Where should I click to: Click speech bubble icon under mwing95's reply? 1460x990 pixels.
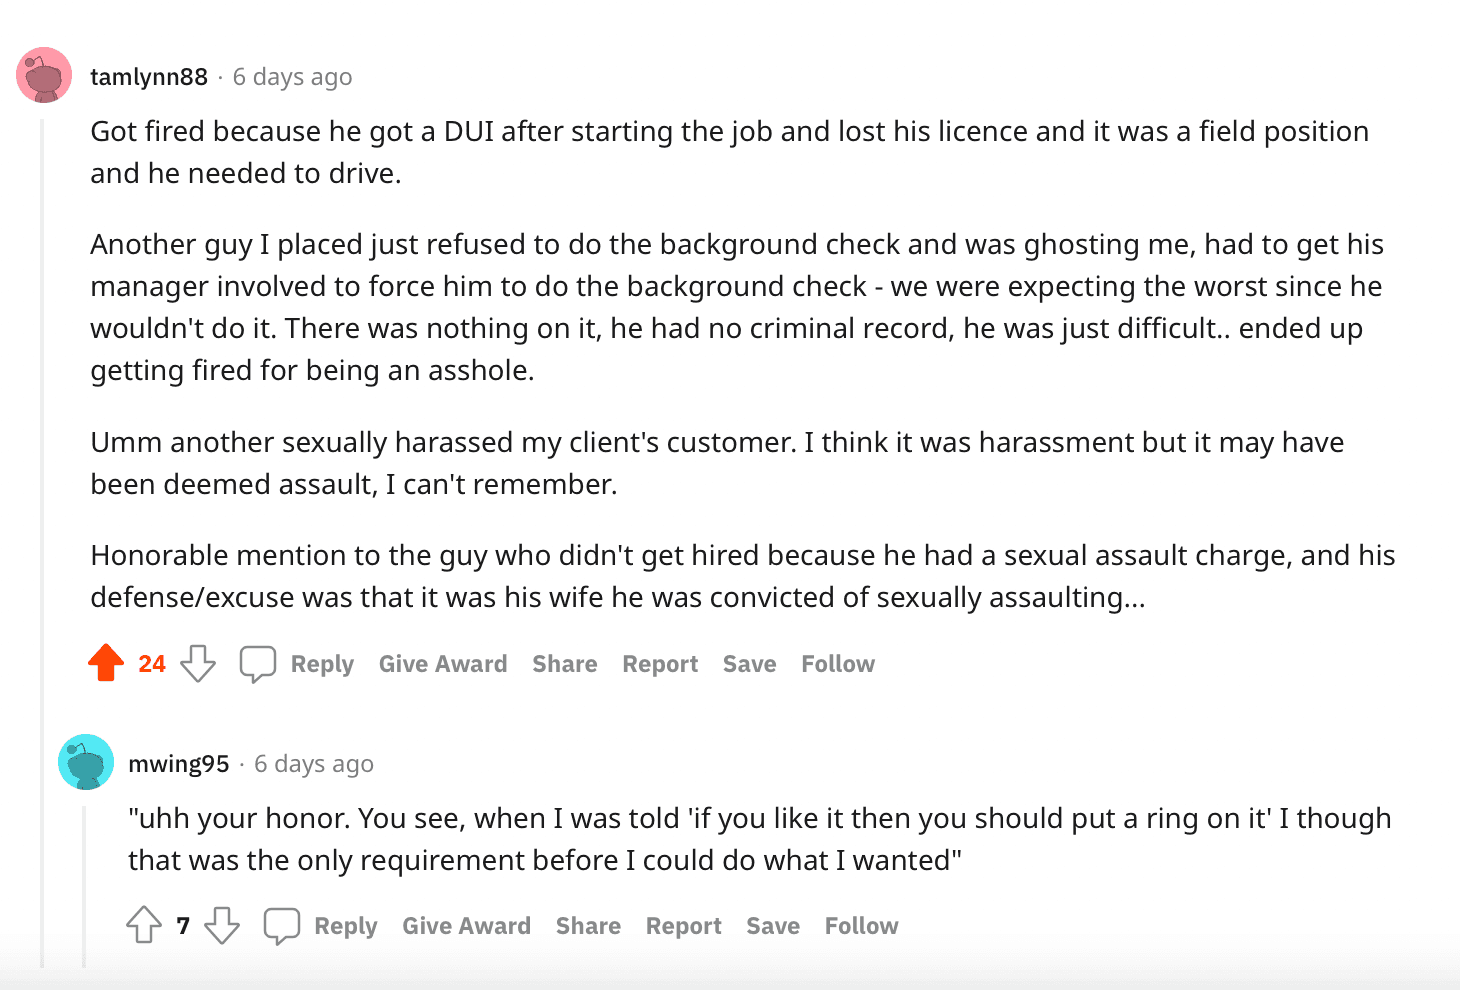tap(281, 925)
